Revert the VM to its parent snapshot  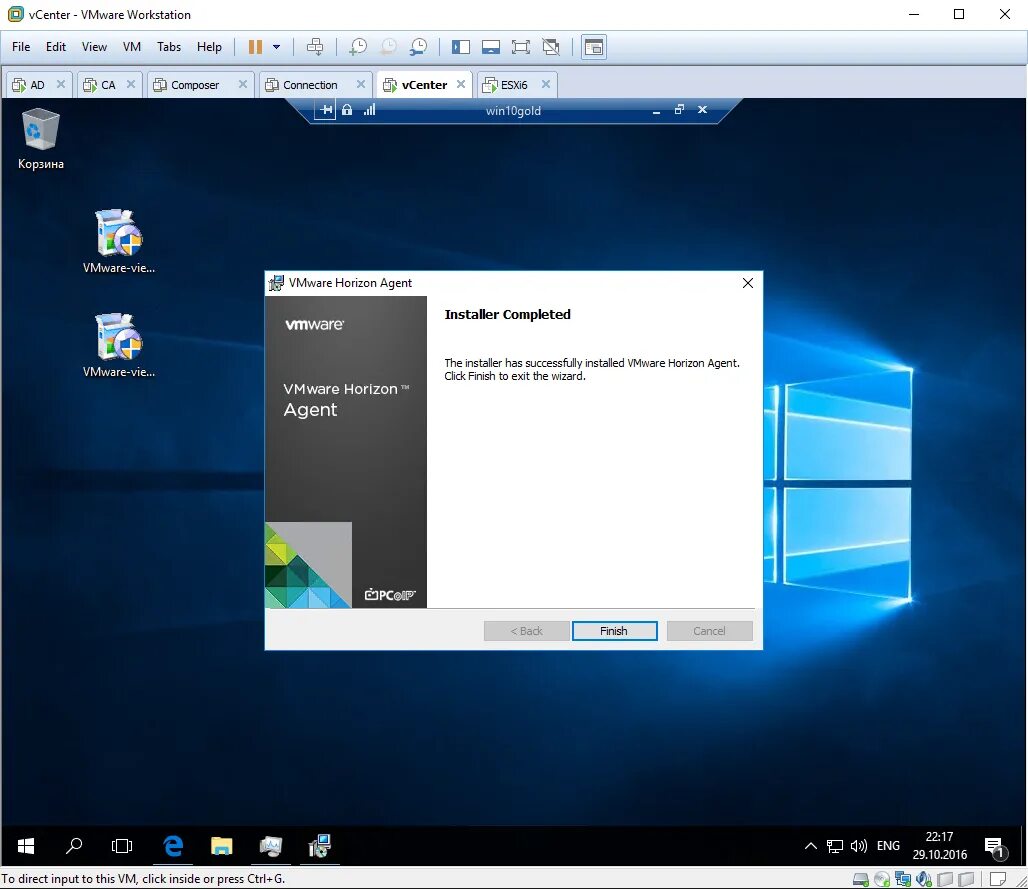tap(387, 46)
